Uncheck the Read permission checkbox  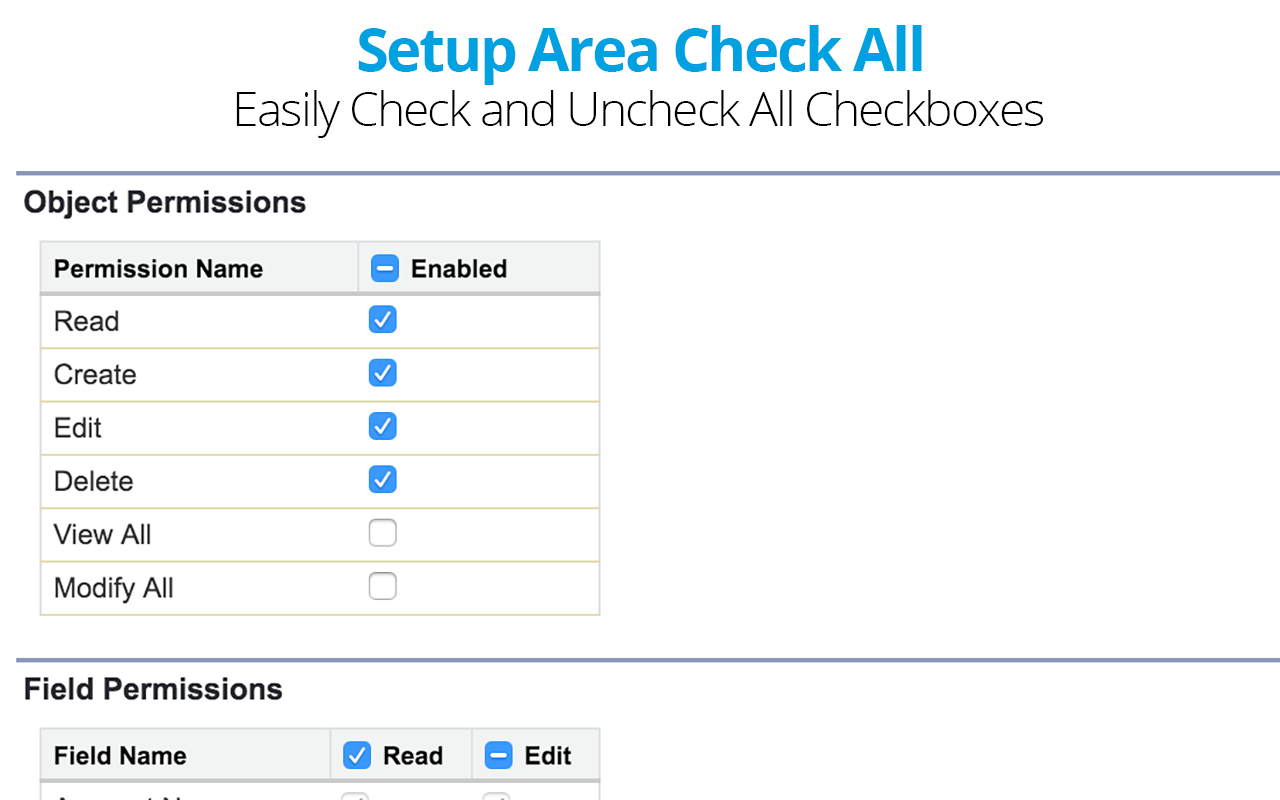tap(383, 320)
